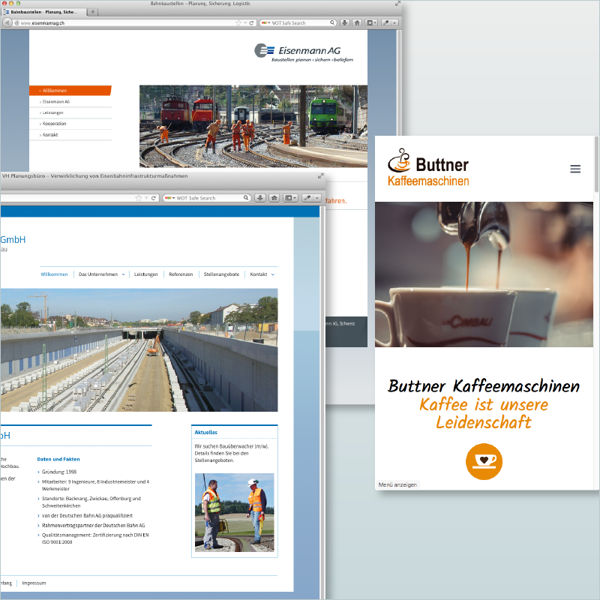The height and width of the screenshot is (600, 600).
Task: Click the Buttner page vertical scrollbar
Action: pyautogui.click(x=596, y=165)
